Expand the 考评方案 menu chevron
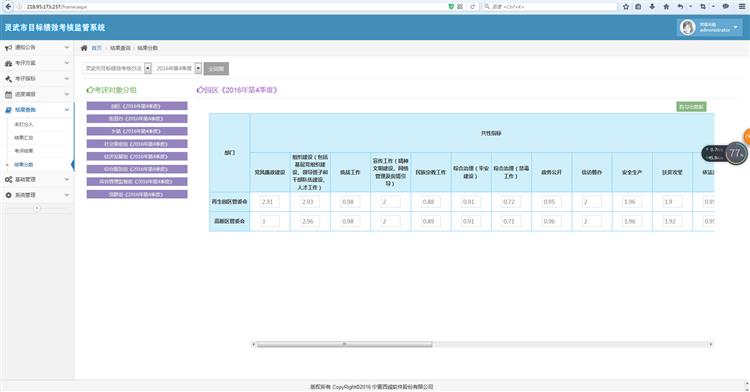This screenshot has height=392, width=750. (x=66, y=63)
